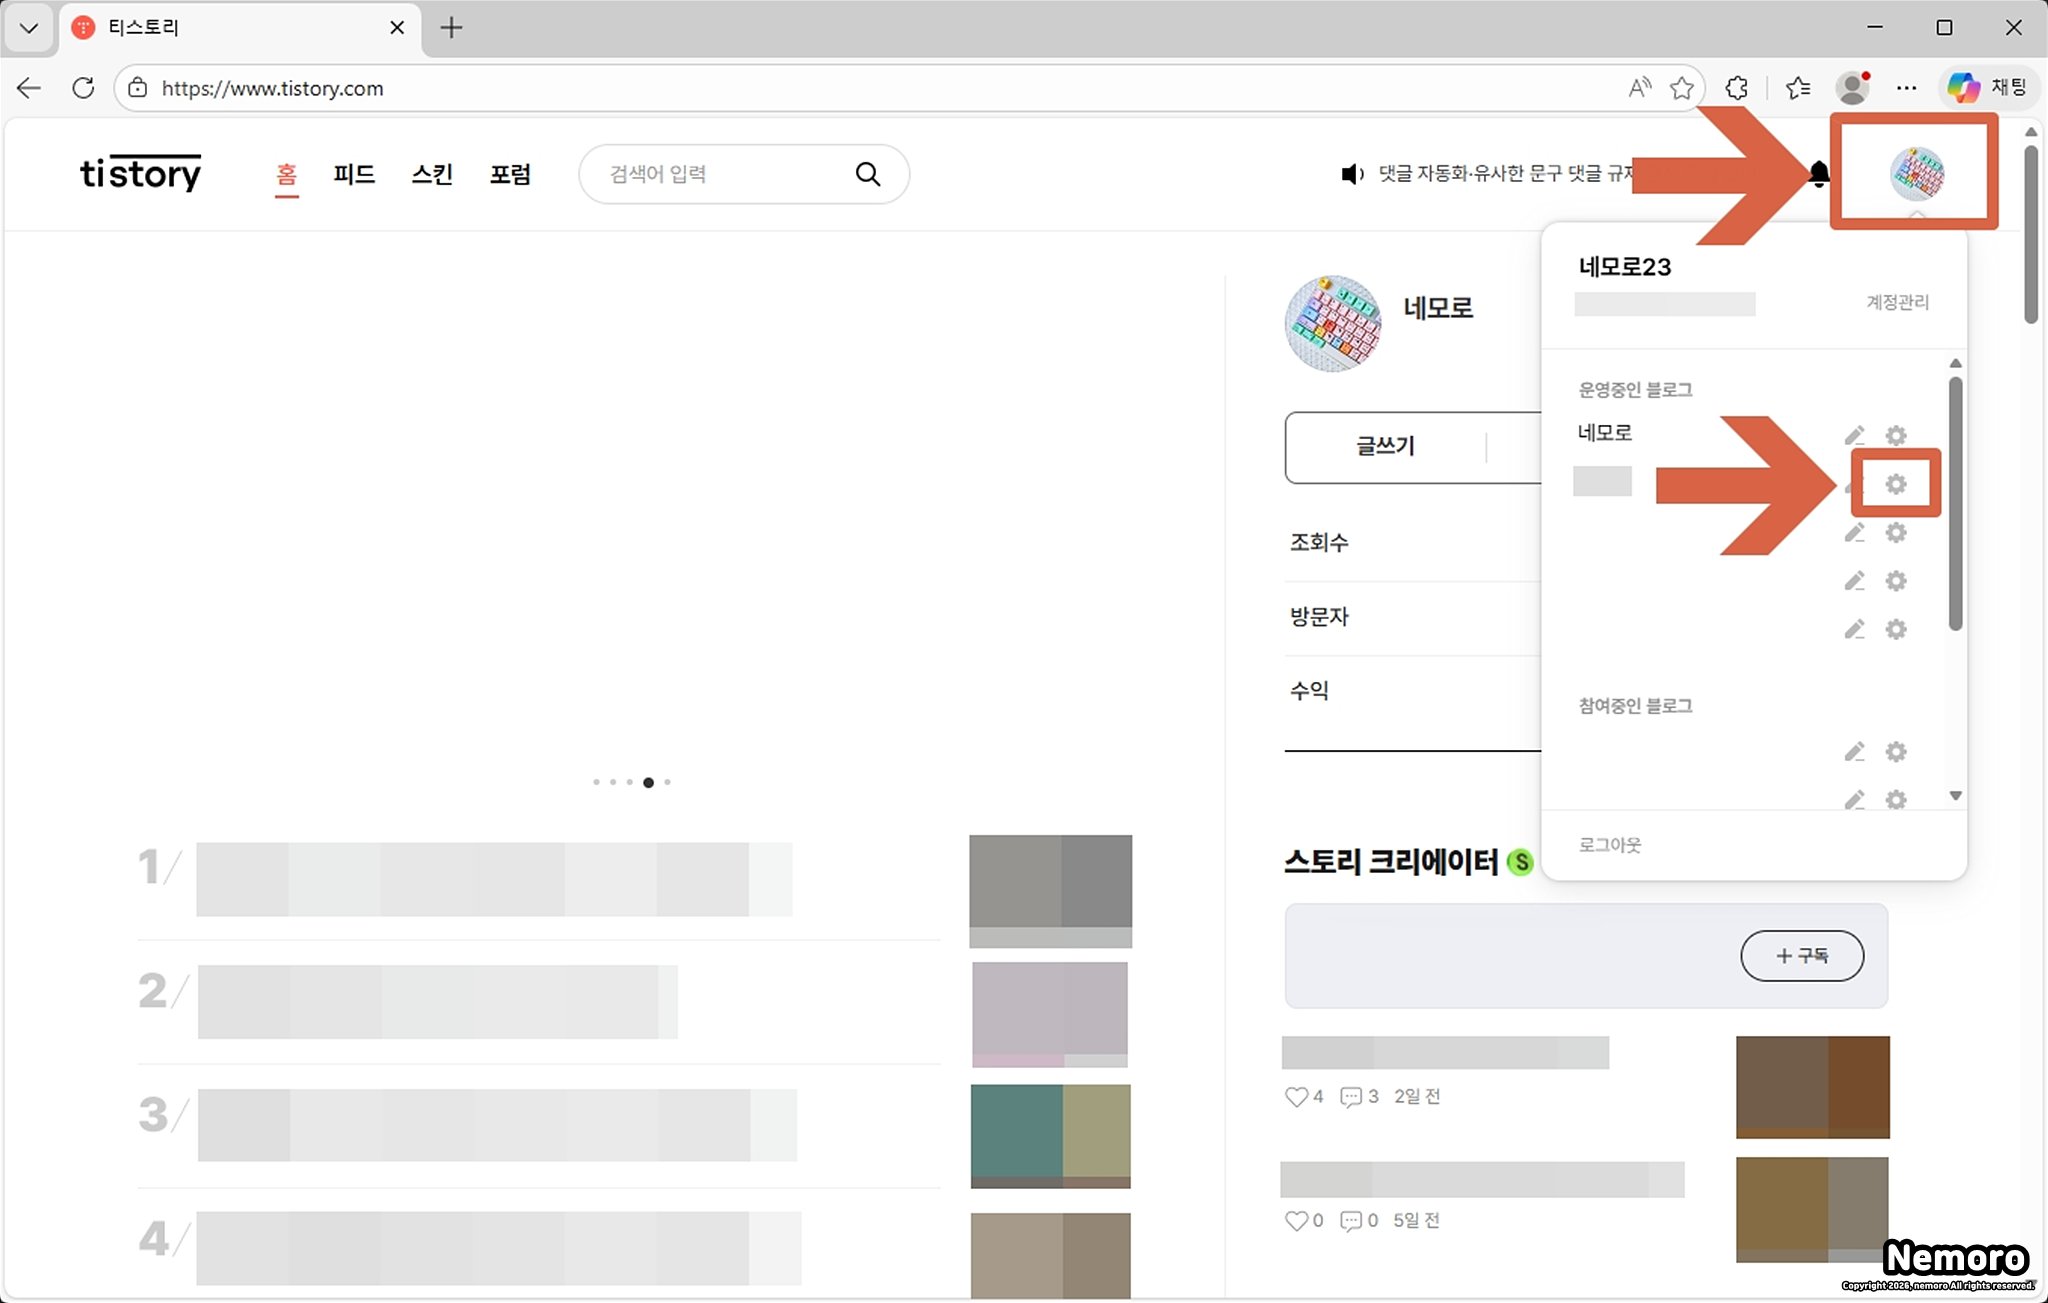Click the red-boxed gear icon in second blog row
This screenshot has height=1303, width=2048.
1895,484
